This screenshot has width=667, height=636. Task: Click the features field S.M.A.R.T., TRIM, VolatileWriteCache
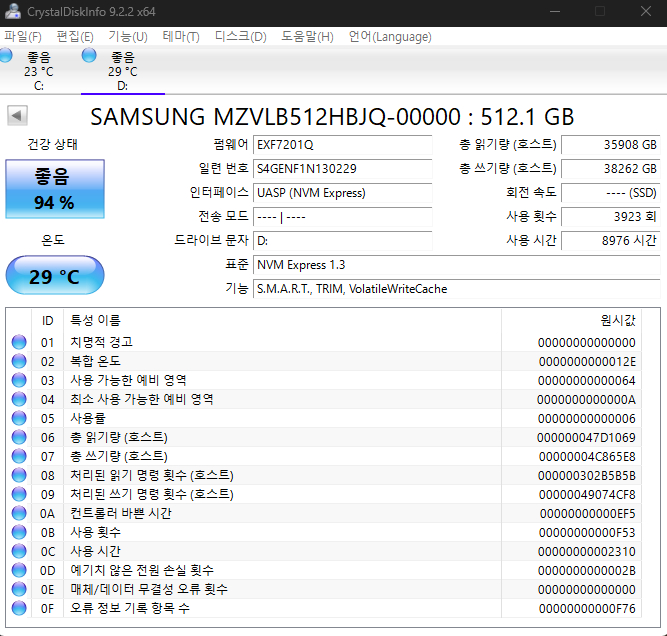pyautogui.click(x=456, y=289)
